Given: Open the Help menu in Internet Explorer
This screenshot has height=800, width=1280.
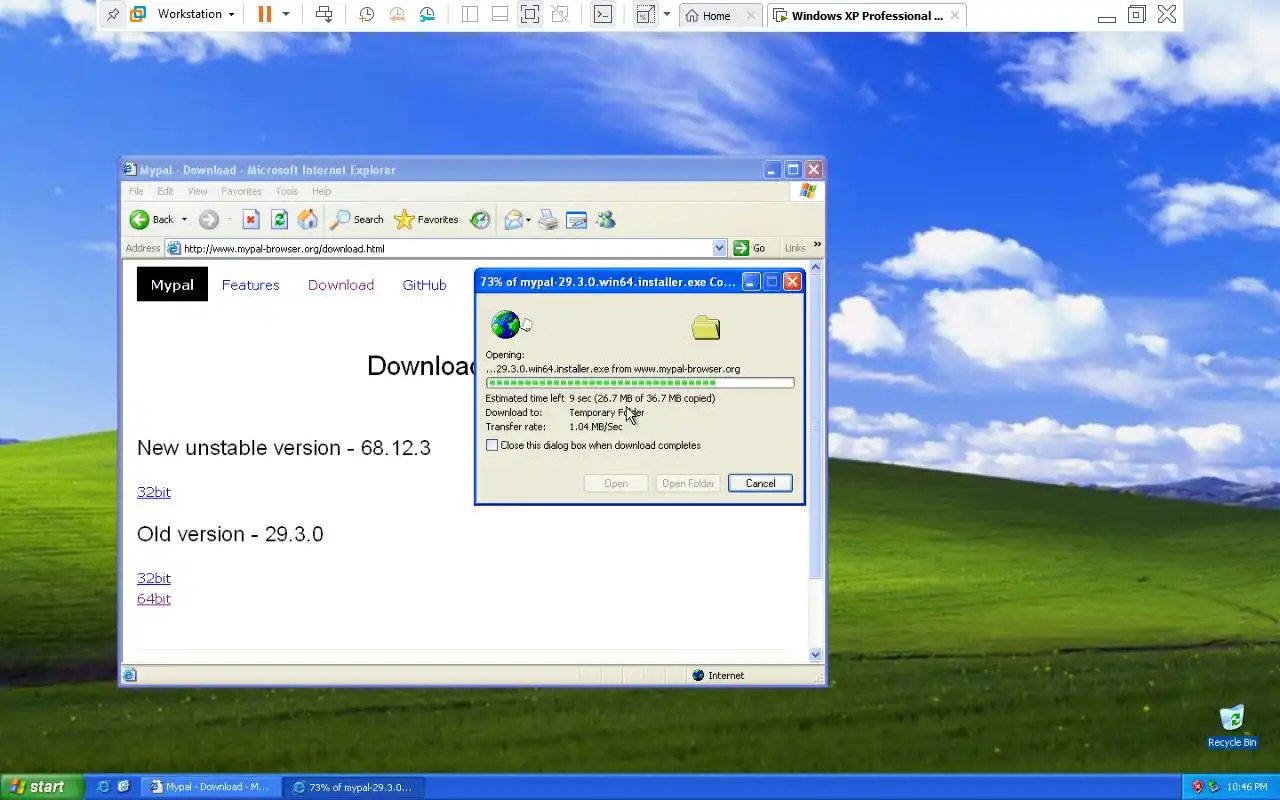Looking at the screenshot, I should coord(321,191).
